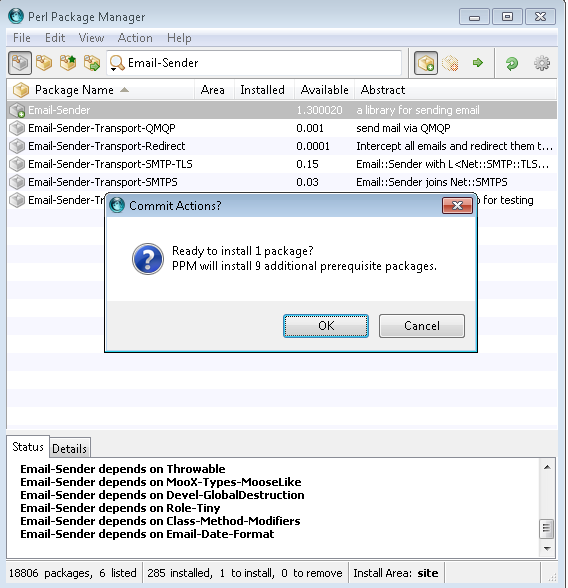Switch to the Details tab

pos(70,448)
